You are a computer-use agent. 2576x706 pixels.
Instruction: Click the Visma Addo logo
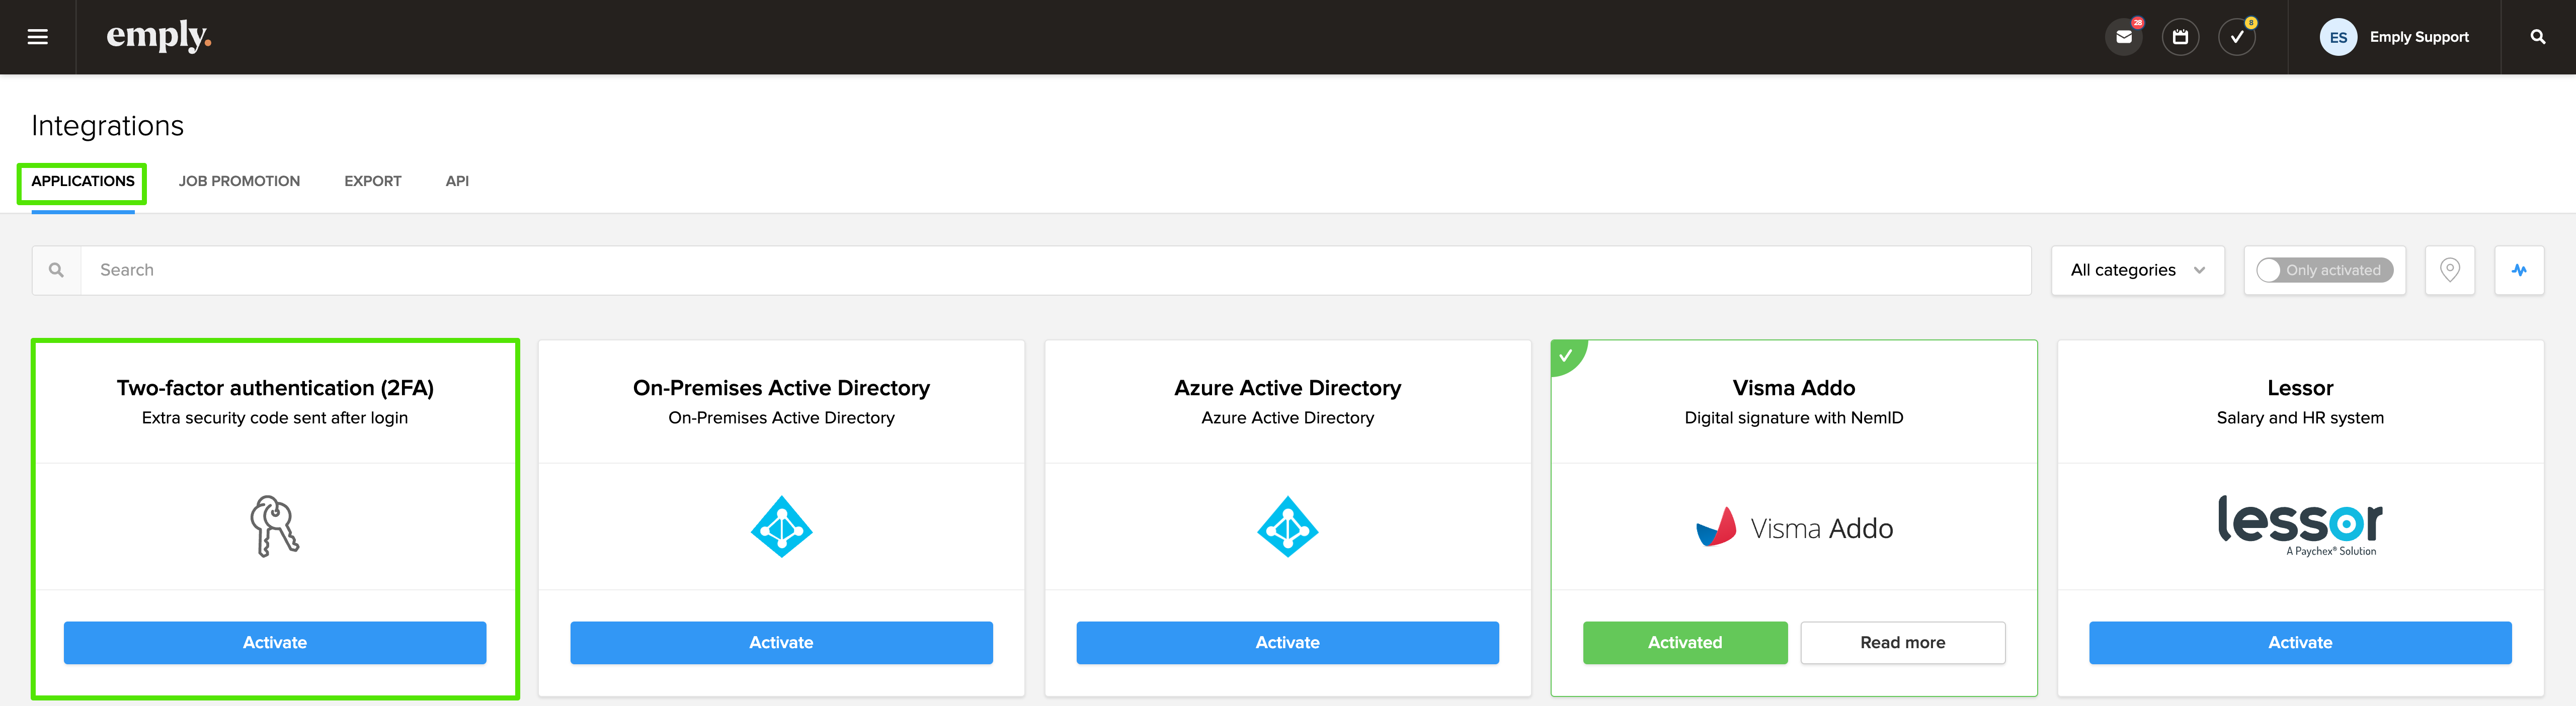click(1793, 527)
